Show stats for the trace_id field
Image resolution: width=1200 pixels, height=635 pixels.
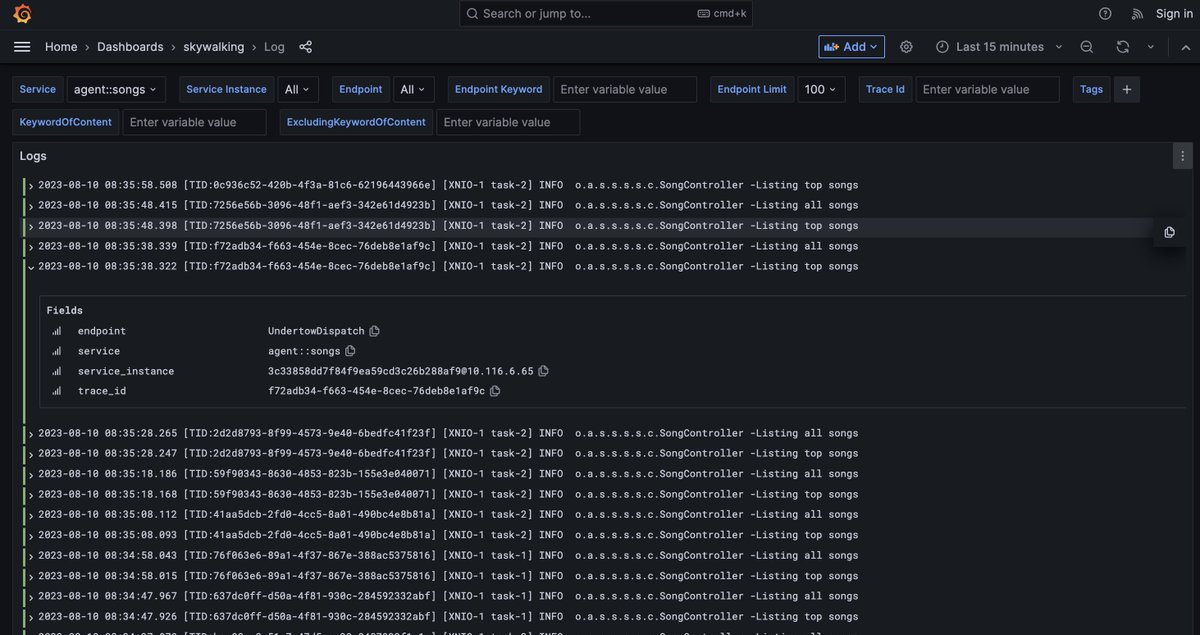tap(57, 391)
